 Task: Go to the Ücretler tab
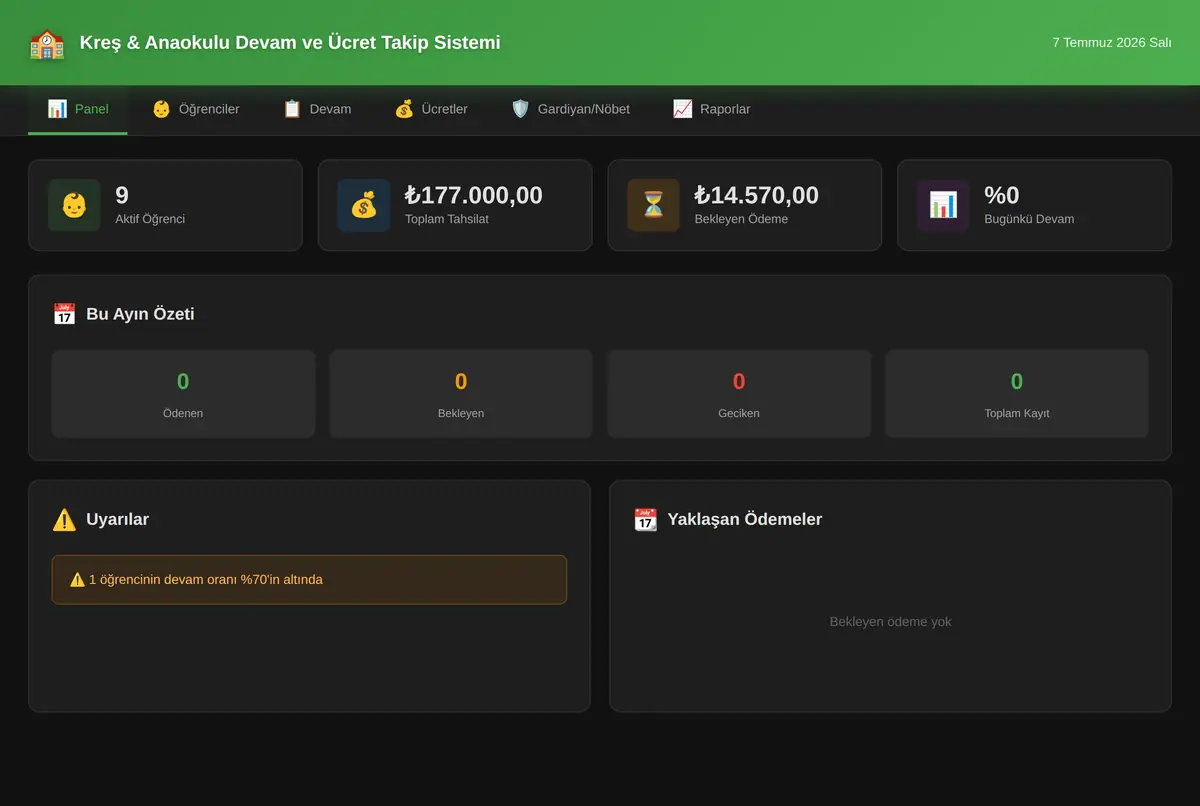(431, 109)
